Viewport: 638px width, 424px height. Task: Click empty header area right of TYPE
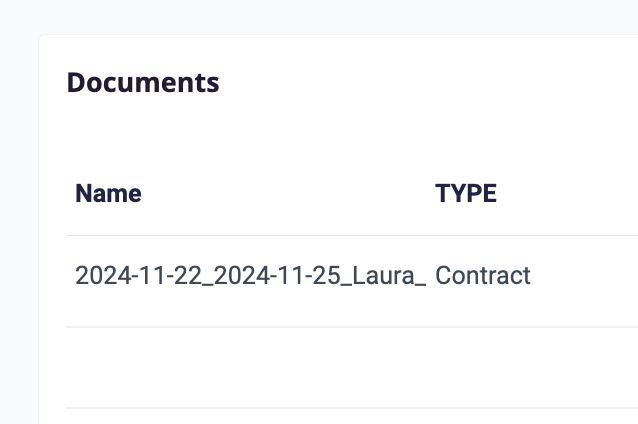point(570,193)
